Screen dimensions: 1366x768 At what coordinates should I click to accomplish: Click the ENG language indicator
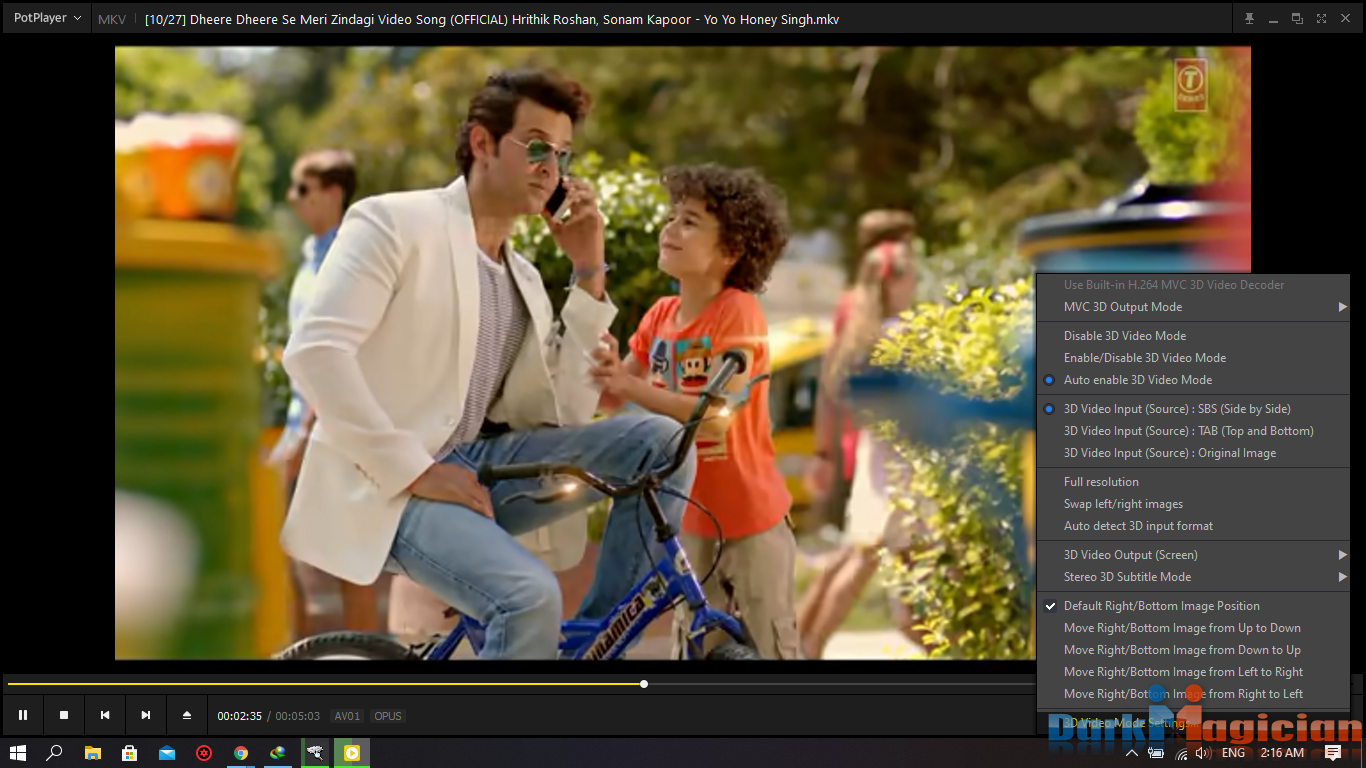pos(1233,753)
